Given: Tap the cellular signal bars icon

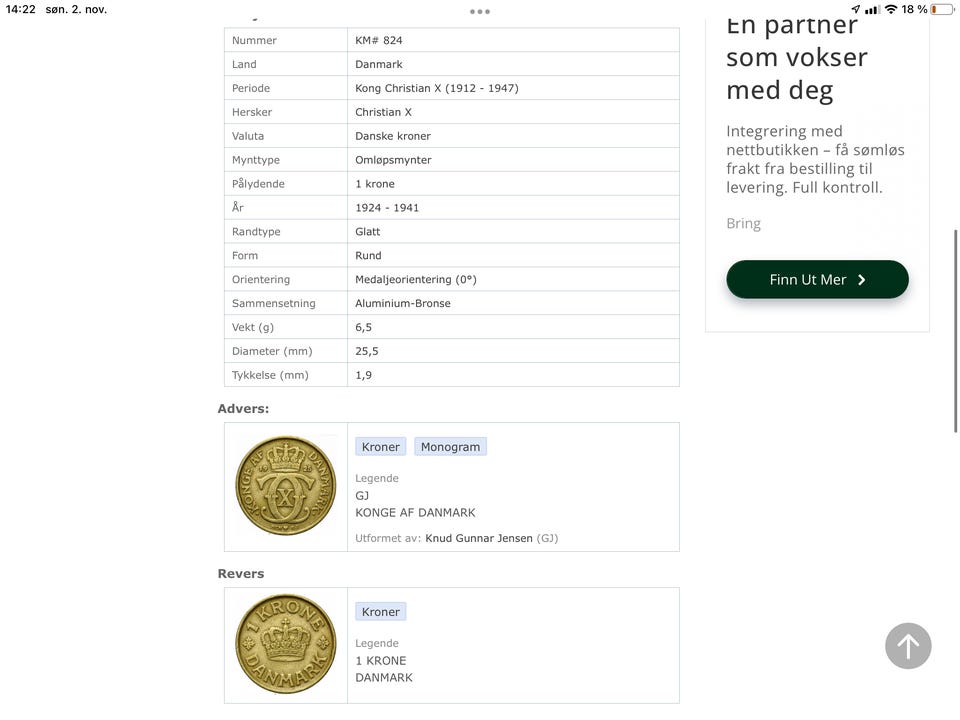Looking at the screenshot, I should 872,9.
